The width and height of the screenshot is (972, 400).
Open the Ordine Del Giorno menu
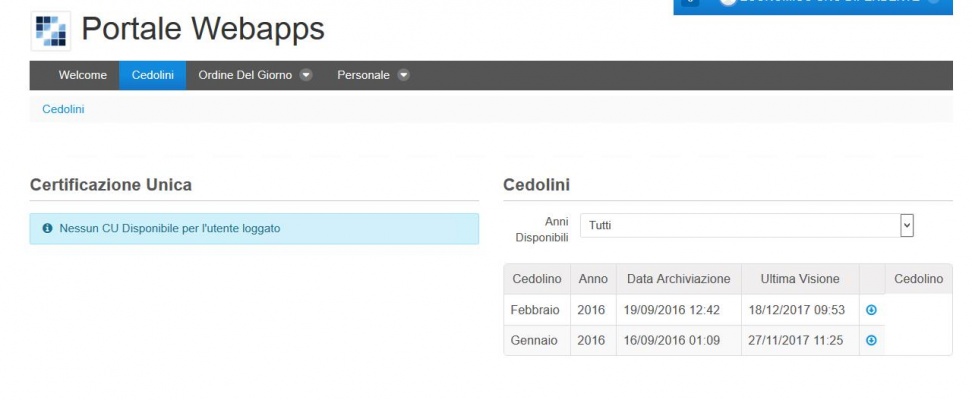coord(246,75)
